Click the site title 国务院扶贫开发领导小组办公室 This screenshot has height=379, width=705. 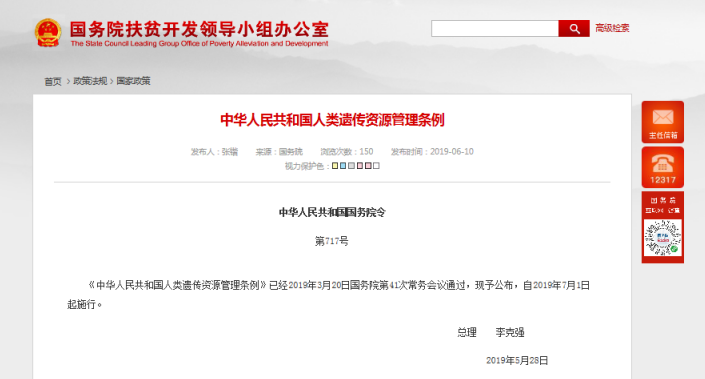click(x=199, y=30)
